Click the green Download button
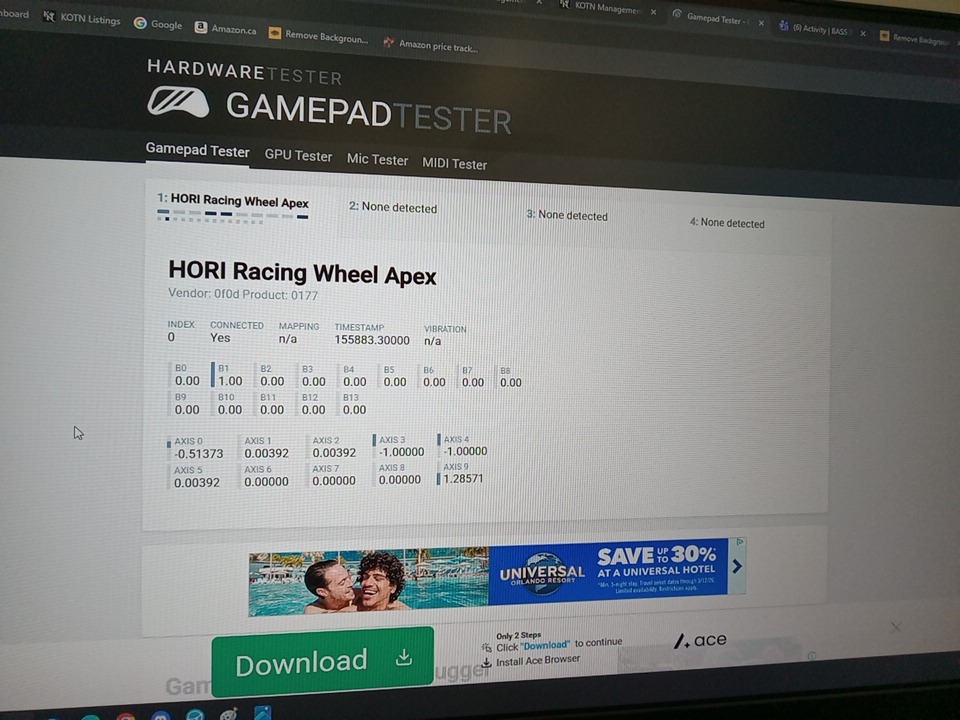Viewport: 960px width, 720px height. tap(322, 661)
